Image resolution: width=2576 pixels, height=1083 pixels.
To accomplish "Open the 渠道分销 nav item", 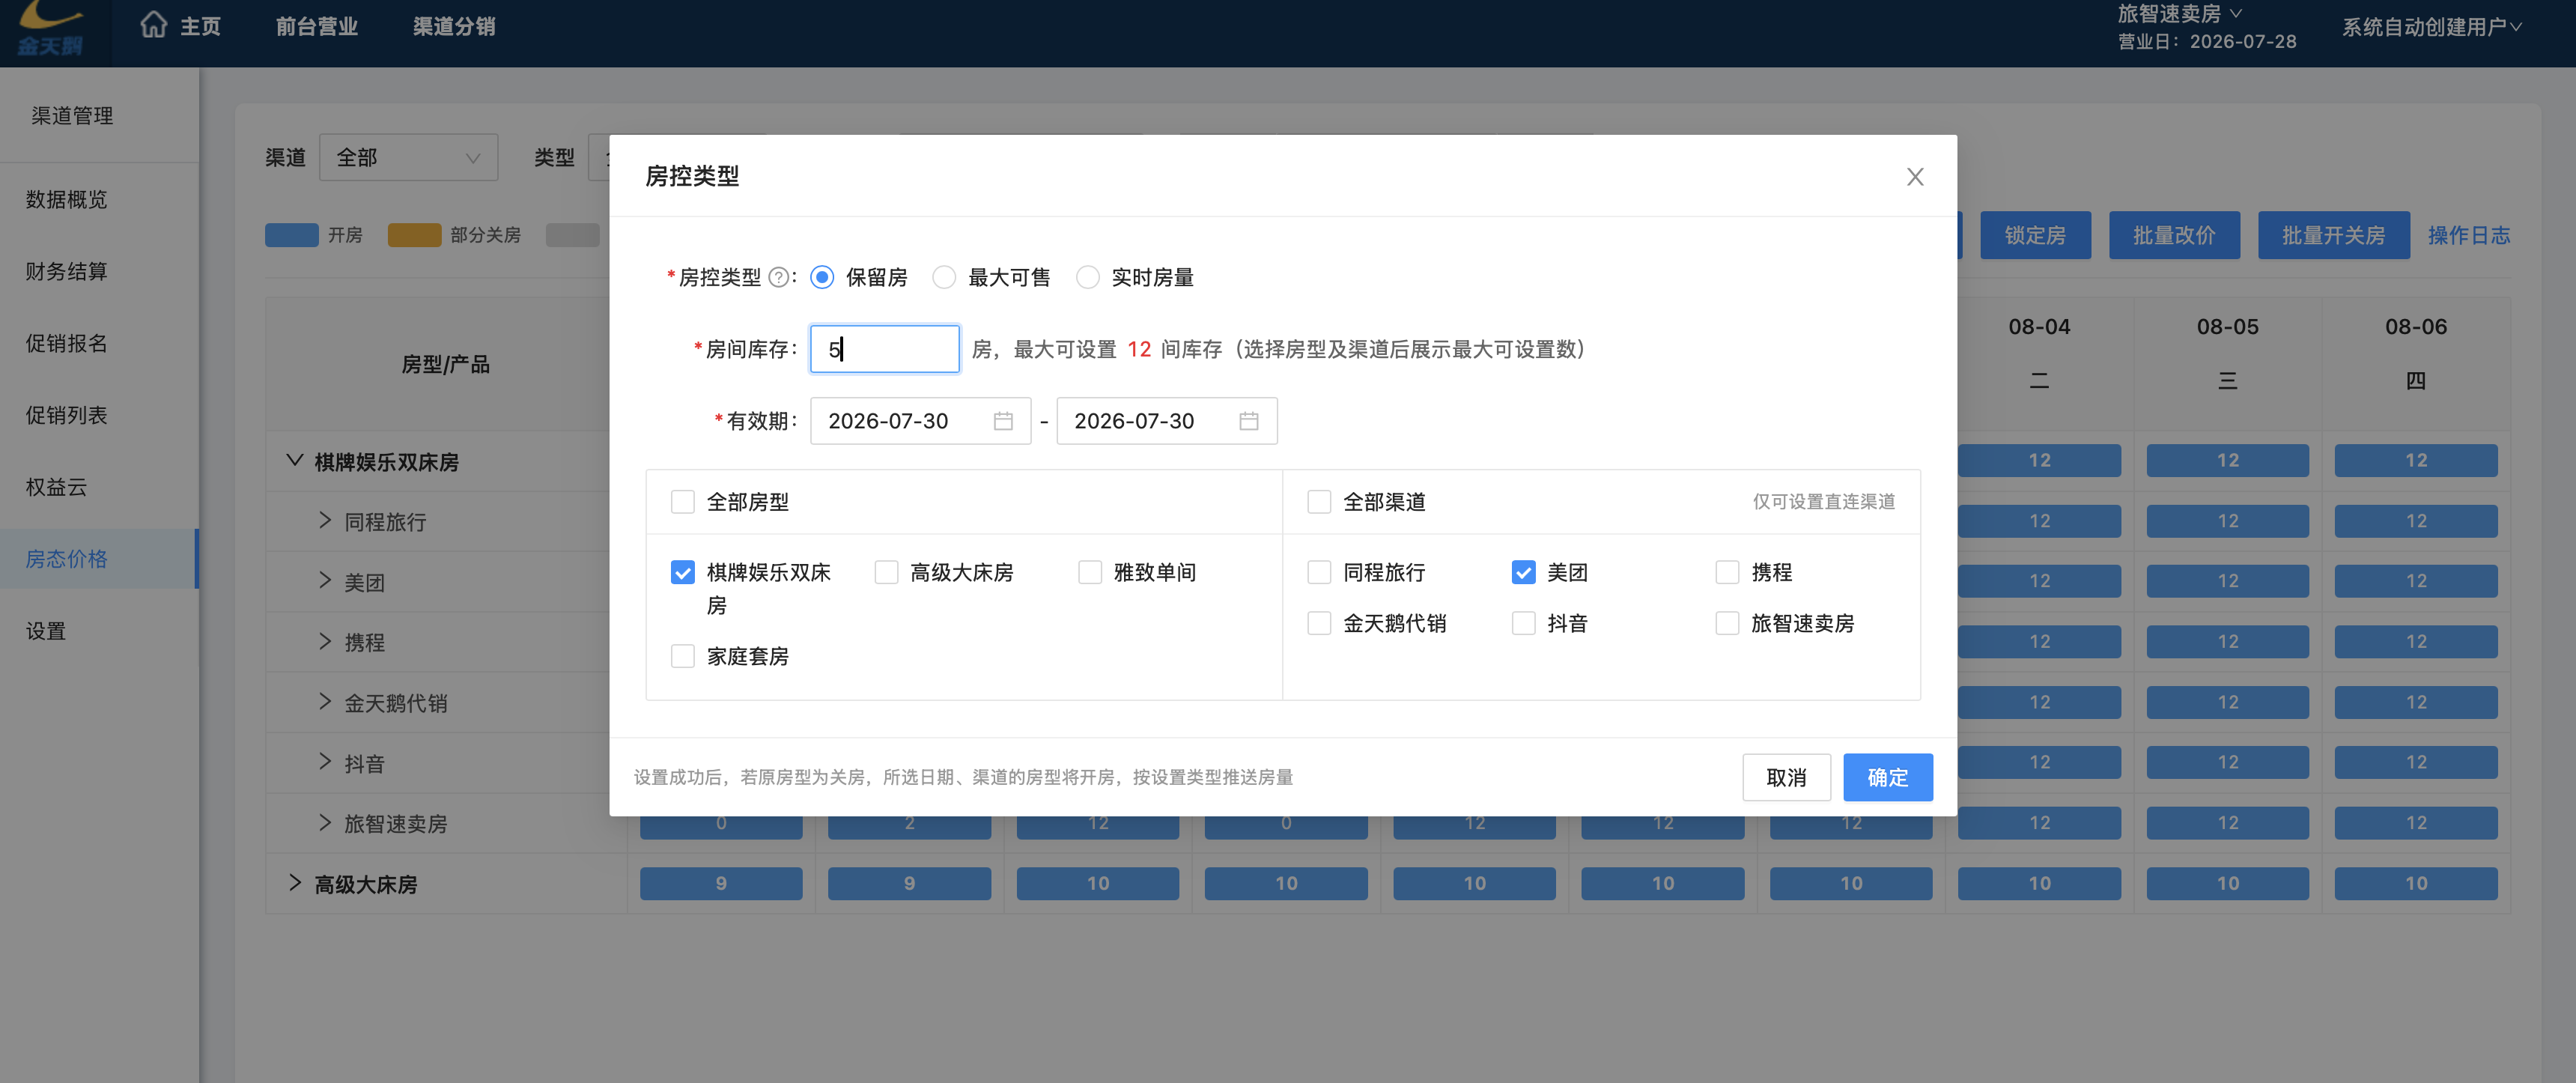I will [x=454, y=26].
